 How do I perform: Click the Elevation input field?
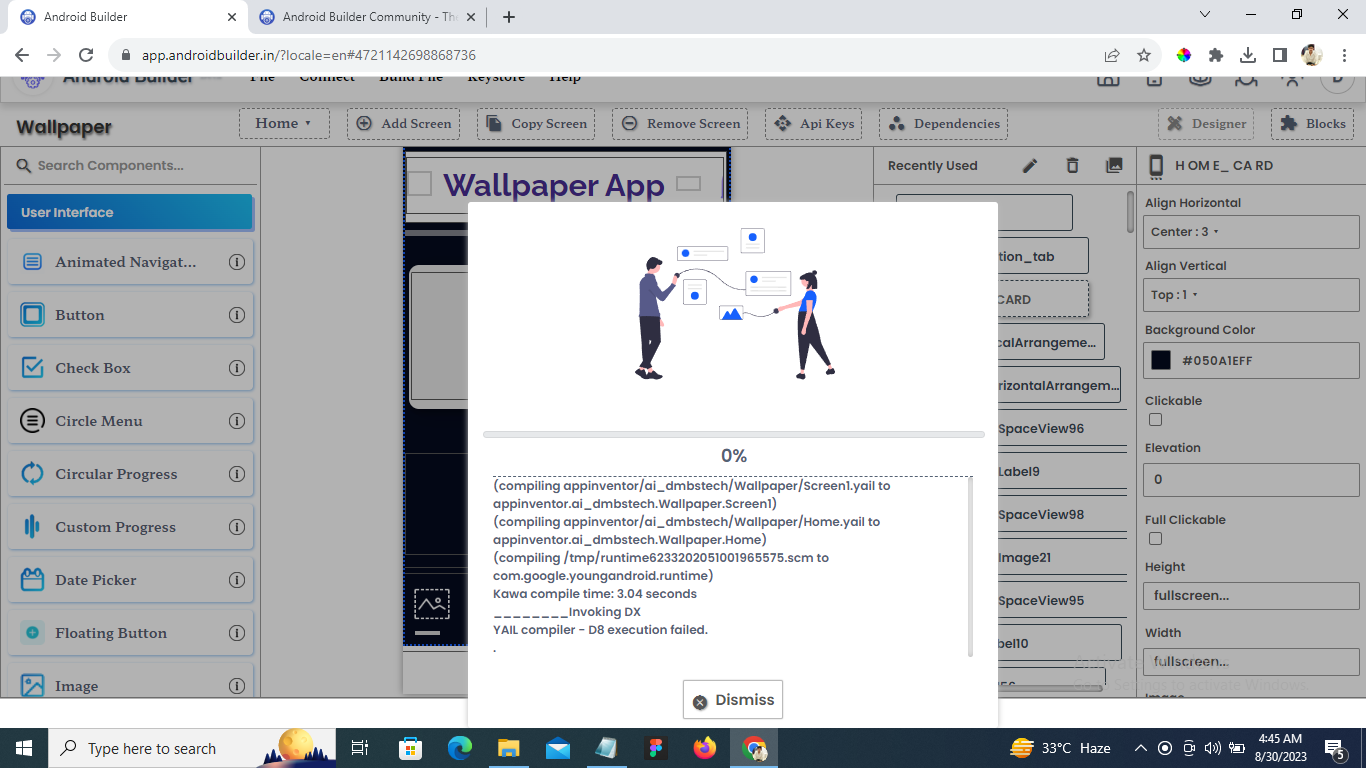[1251, 479]
